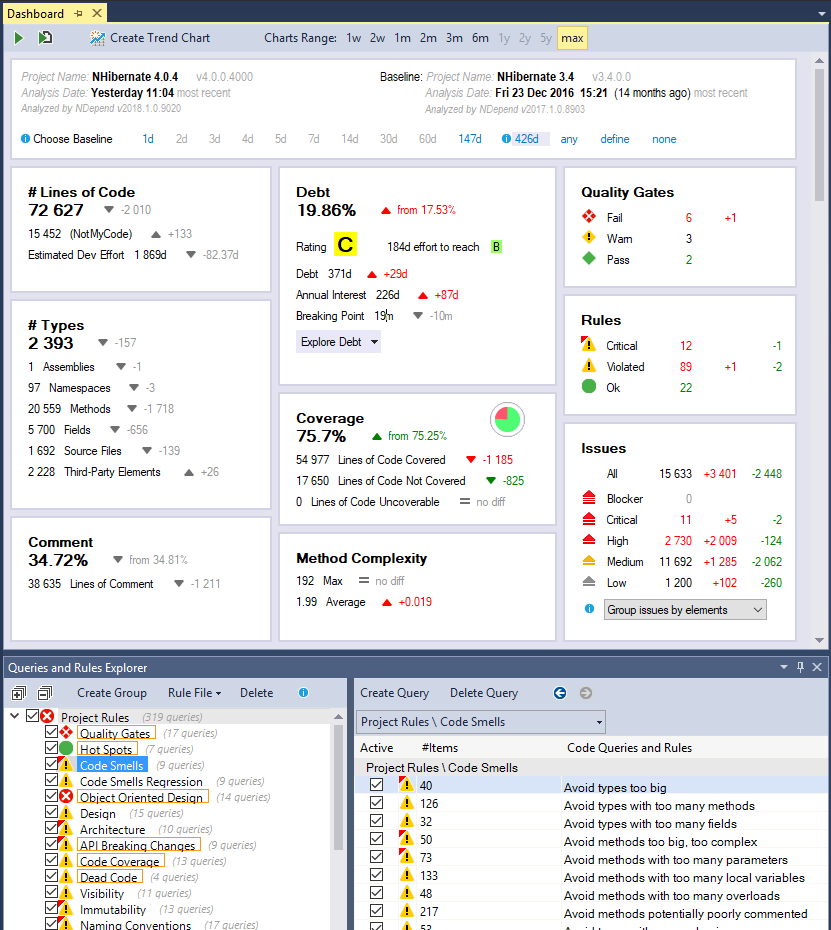Toggle the Project Rules checkbox
This screenshot has height=930, width=831.
pyautogui.click(x=33, y=716)
